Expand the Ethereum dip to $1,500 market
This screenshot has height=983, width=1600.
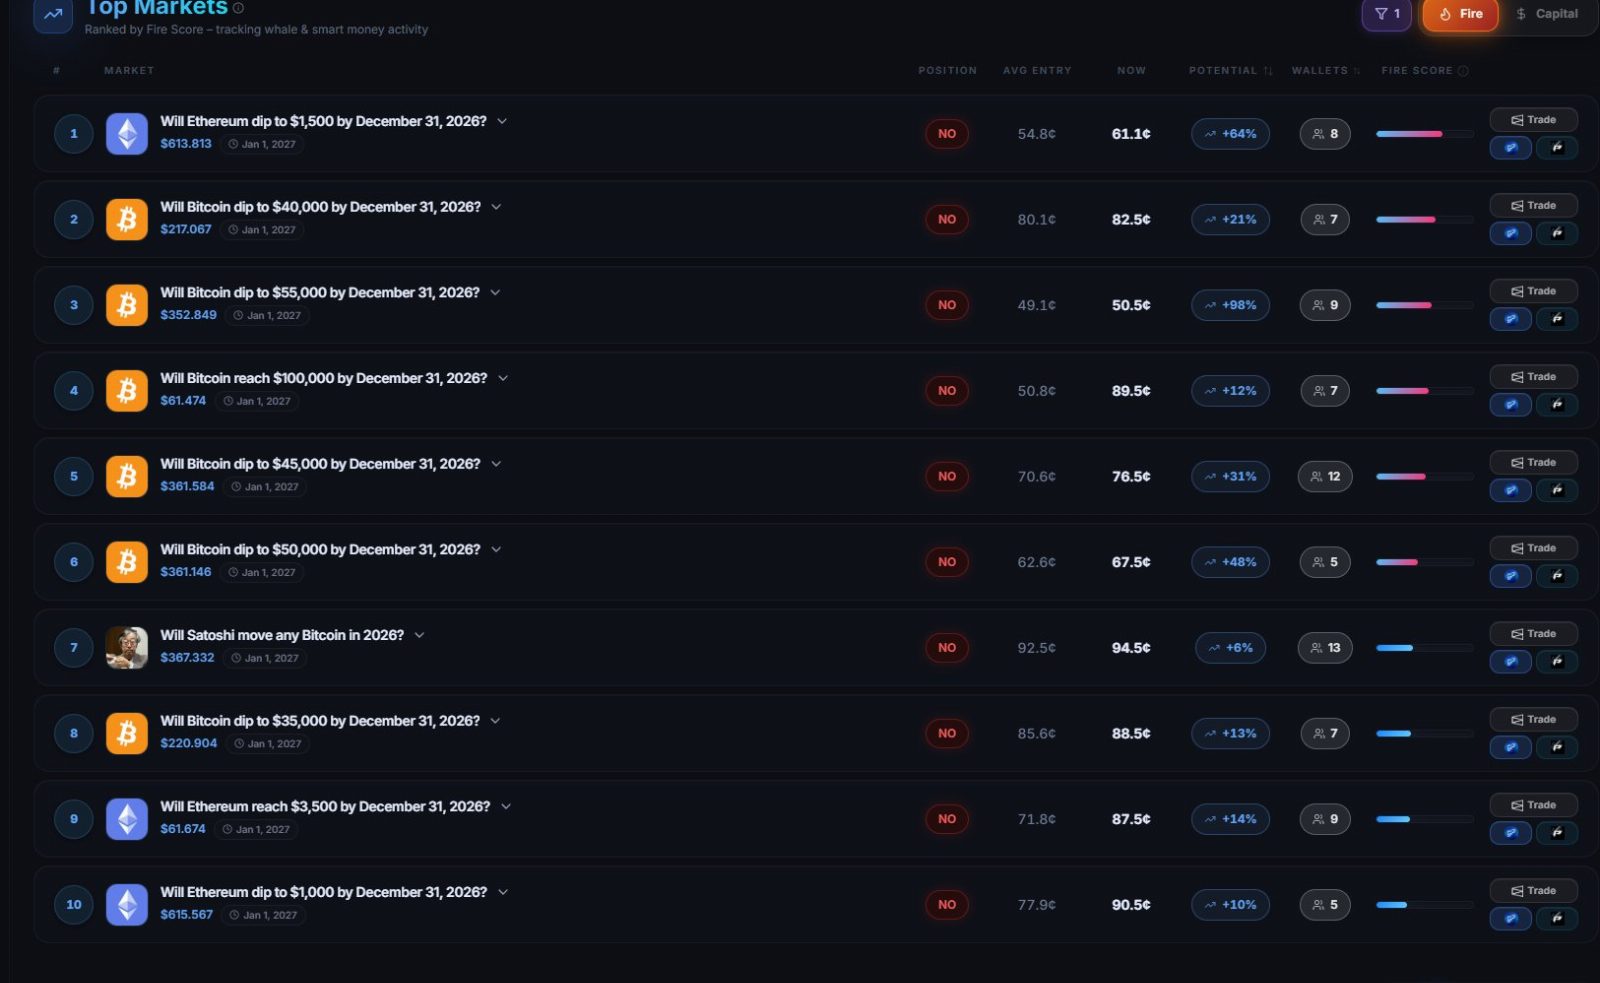click(502, 121)
